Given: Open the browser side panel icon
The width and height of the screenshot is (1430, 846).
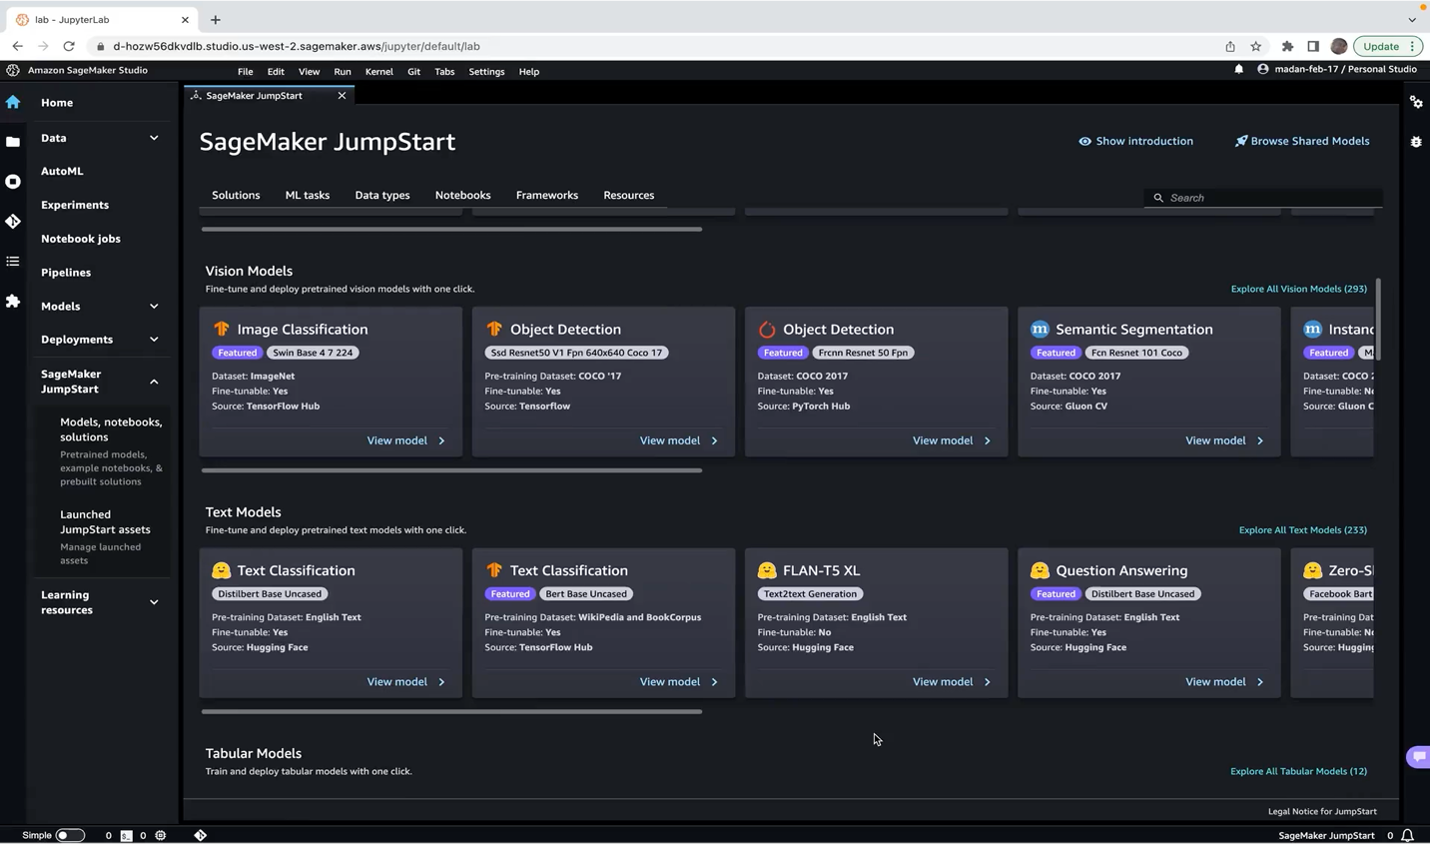Looking at the screenshot, I should pos(1313,46).
